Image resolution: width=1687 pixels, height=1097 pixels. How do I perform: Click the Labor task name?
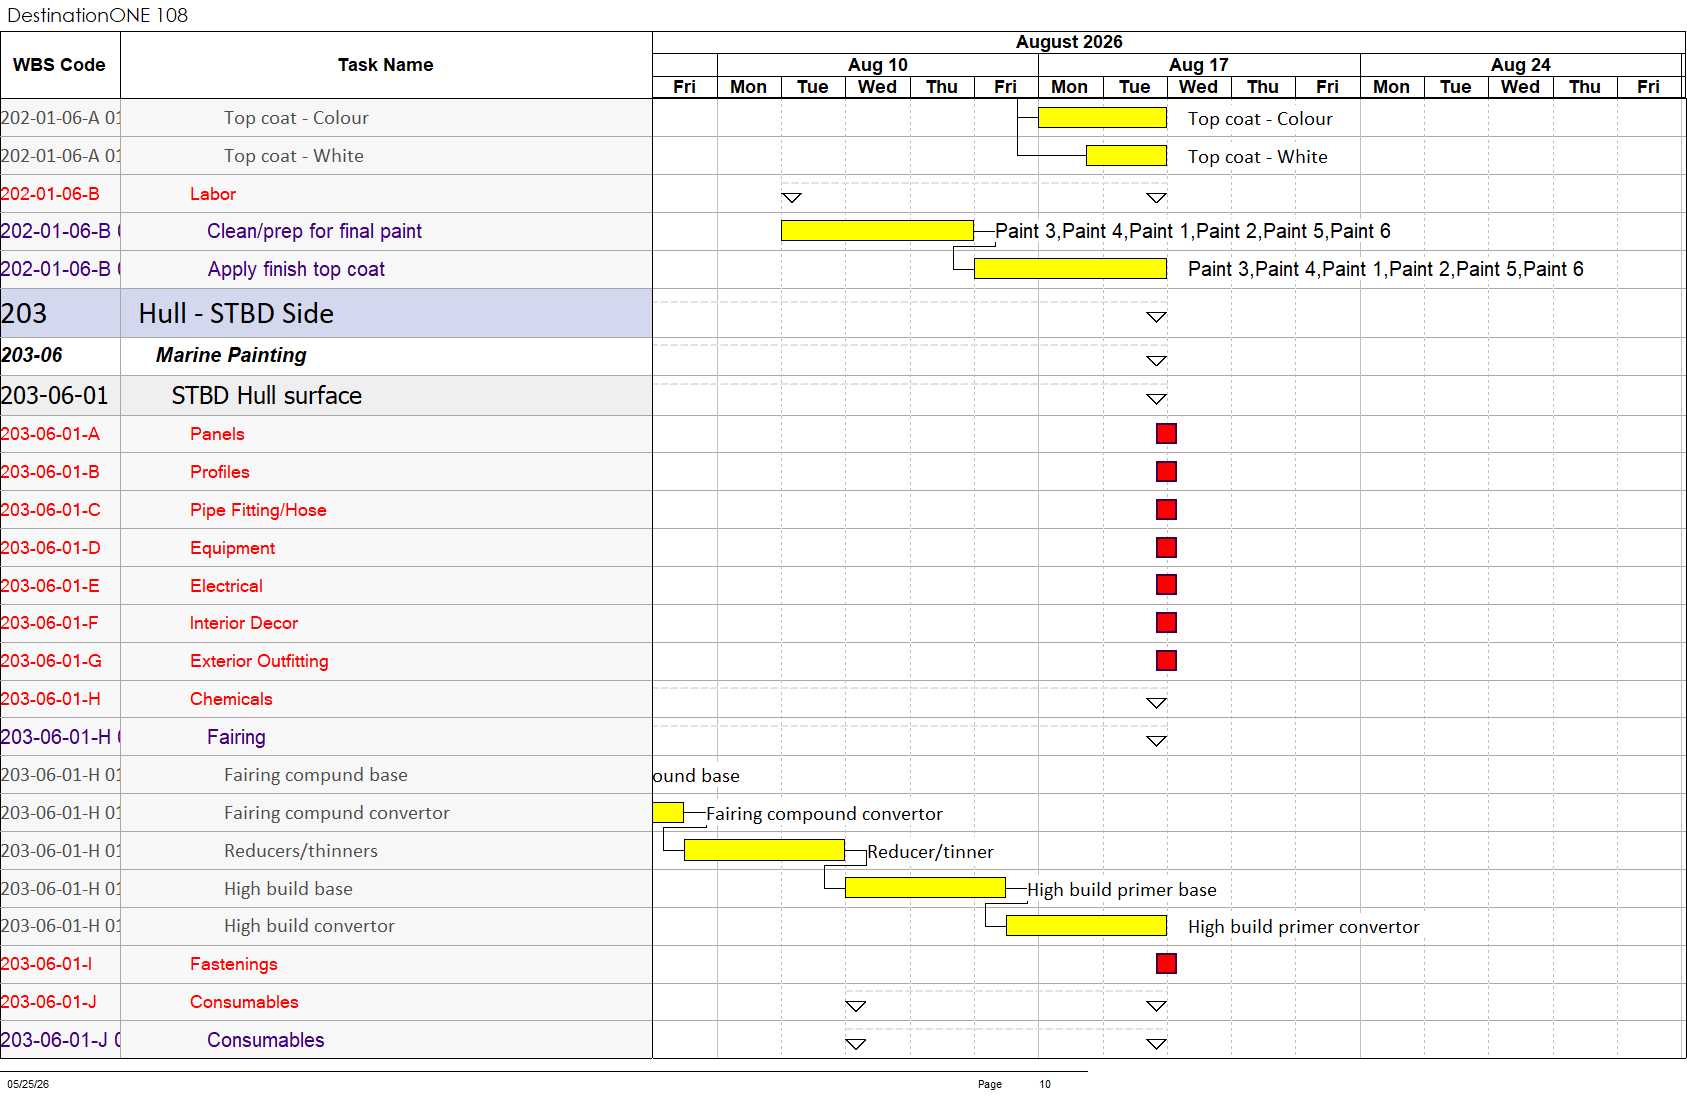point(213,194)
